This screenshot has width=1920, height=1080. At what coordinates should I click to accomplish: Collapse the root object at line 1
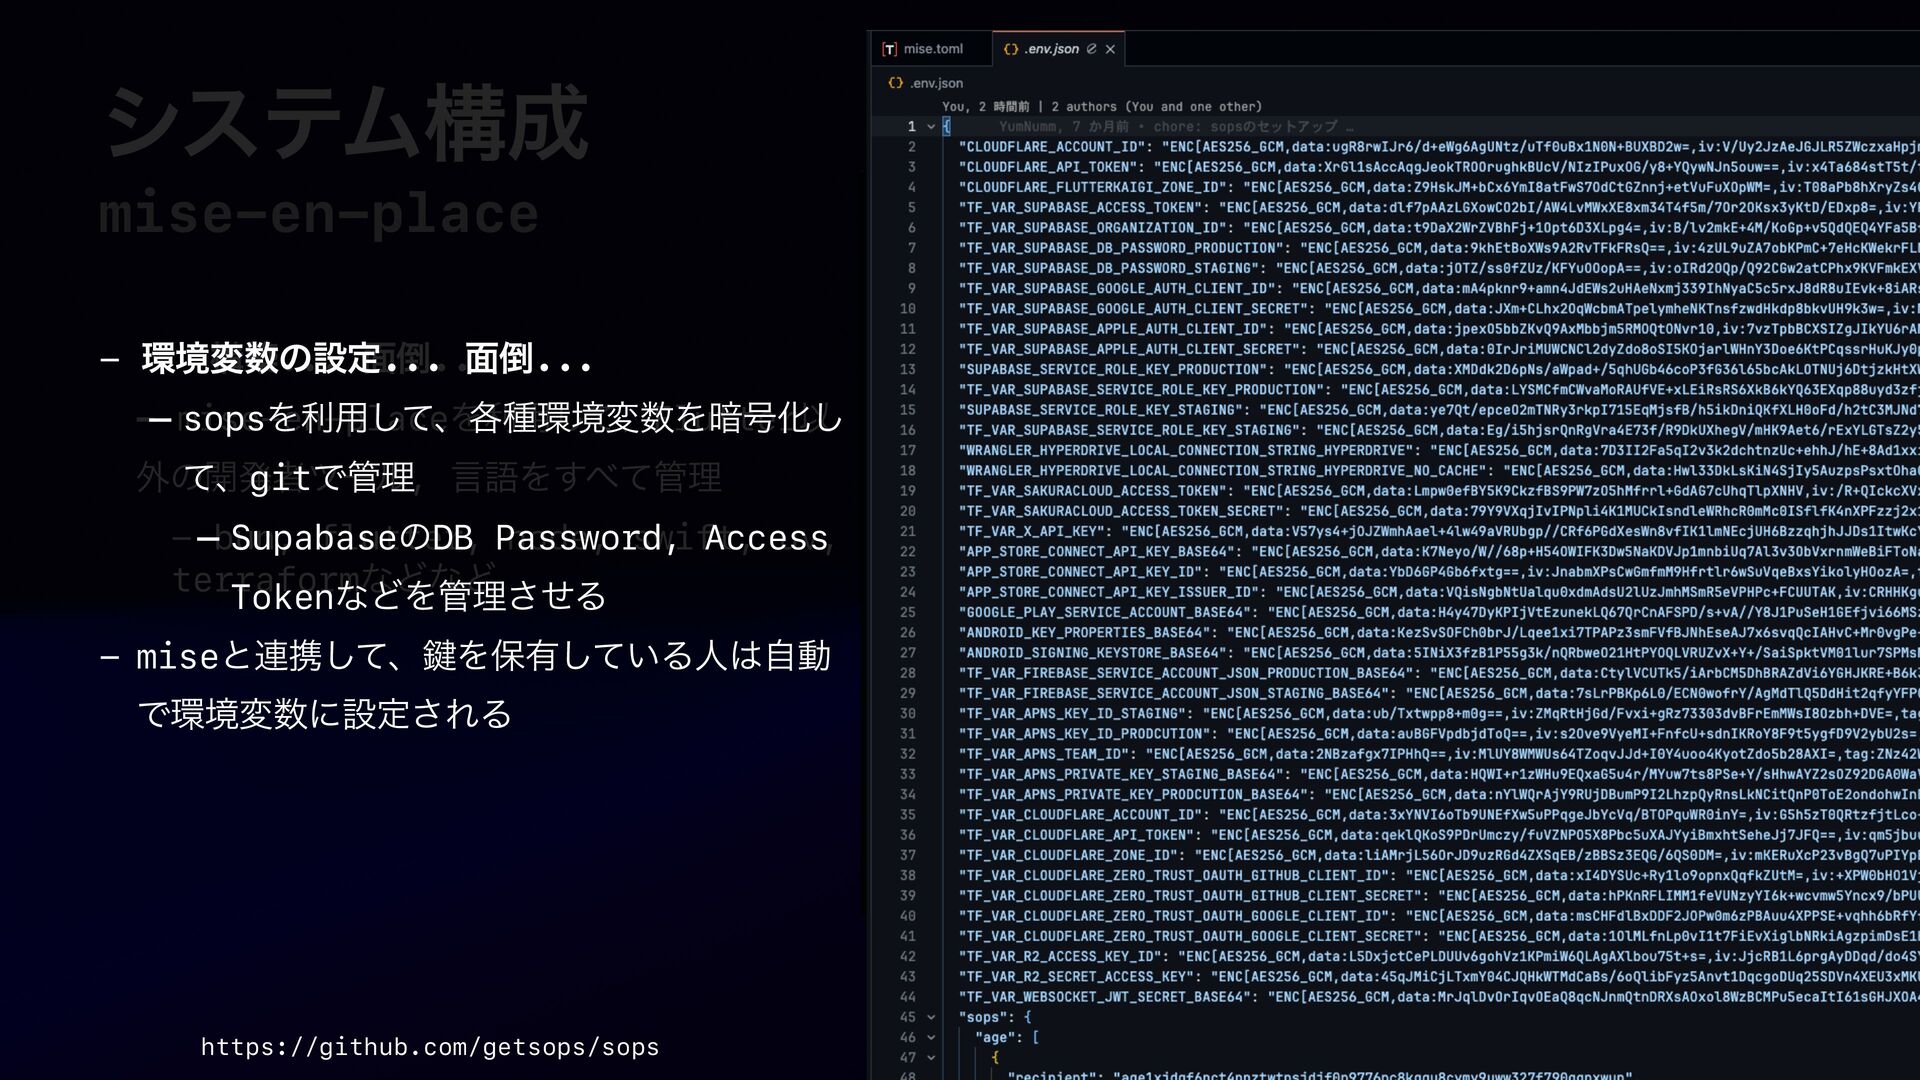pos(931,127)
